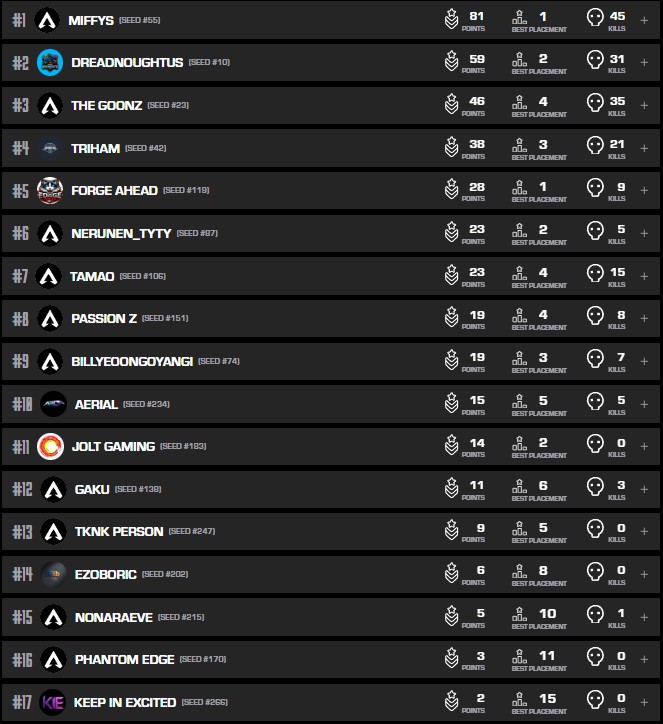This screenshot has width=663, height=724.
Task: Expand Gaku team details
Action: coord(644,489)
